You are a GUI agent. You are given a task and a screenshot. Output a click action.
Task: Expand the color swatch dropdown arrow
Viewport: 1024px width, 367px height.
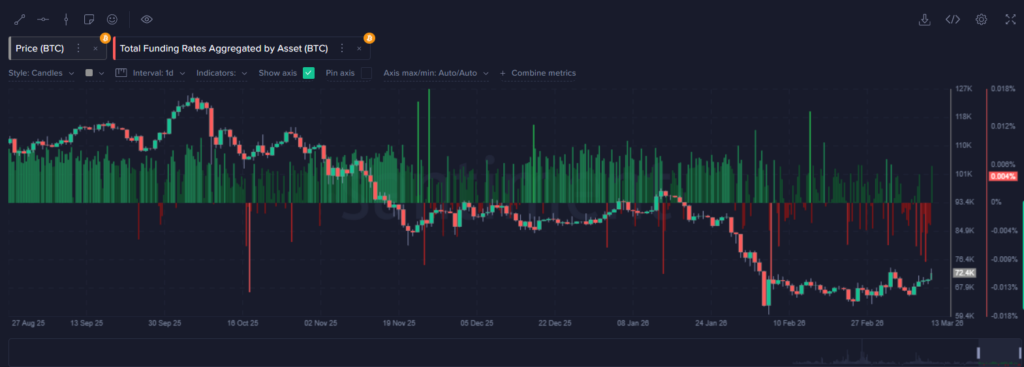[x=101, y=73]
